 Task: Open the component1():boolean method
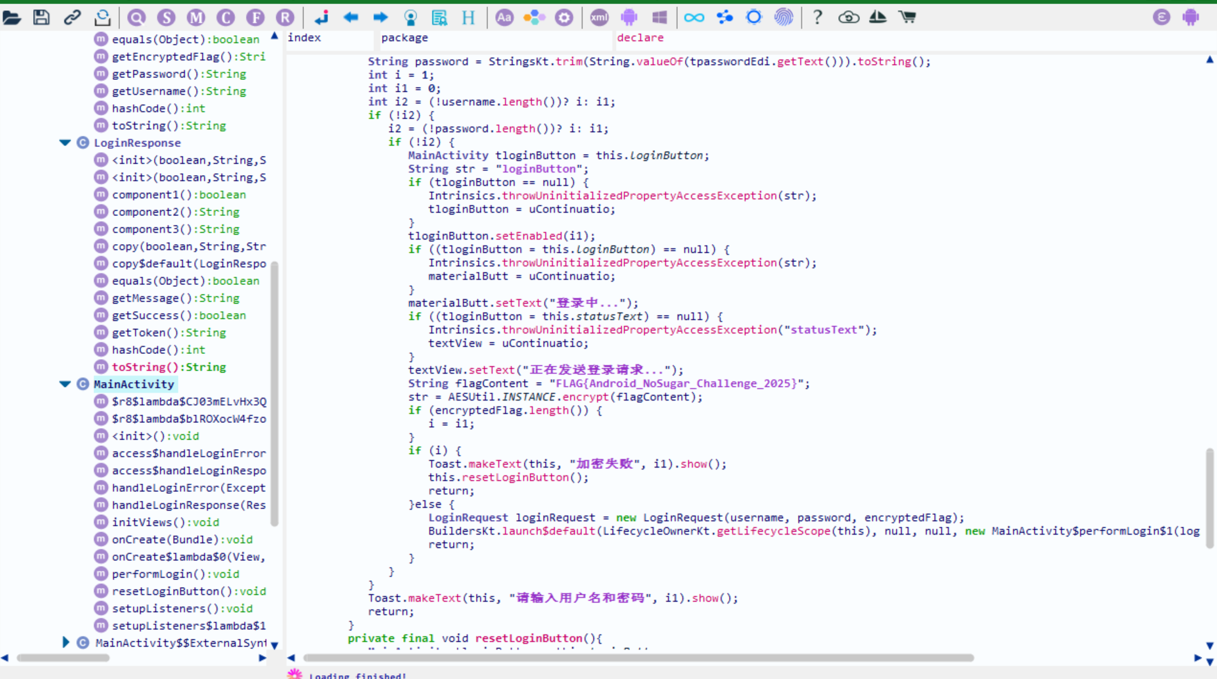coord(179,195)
